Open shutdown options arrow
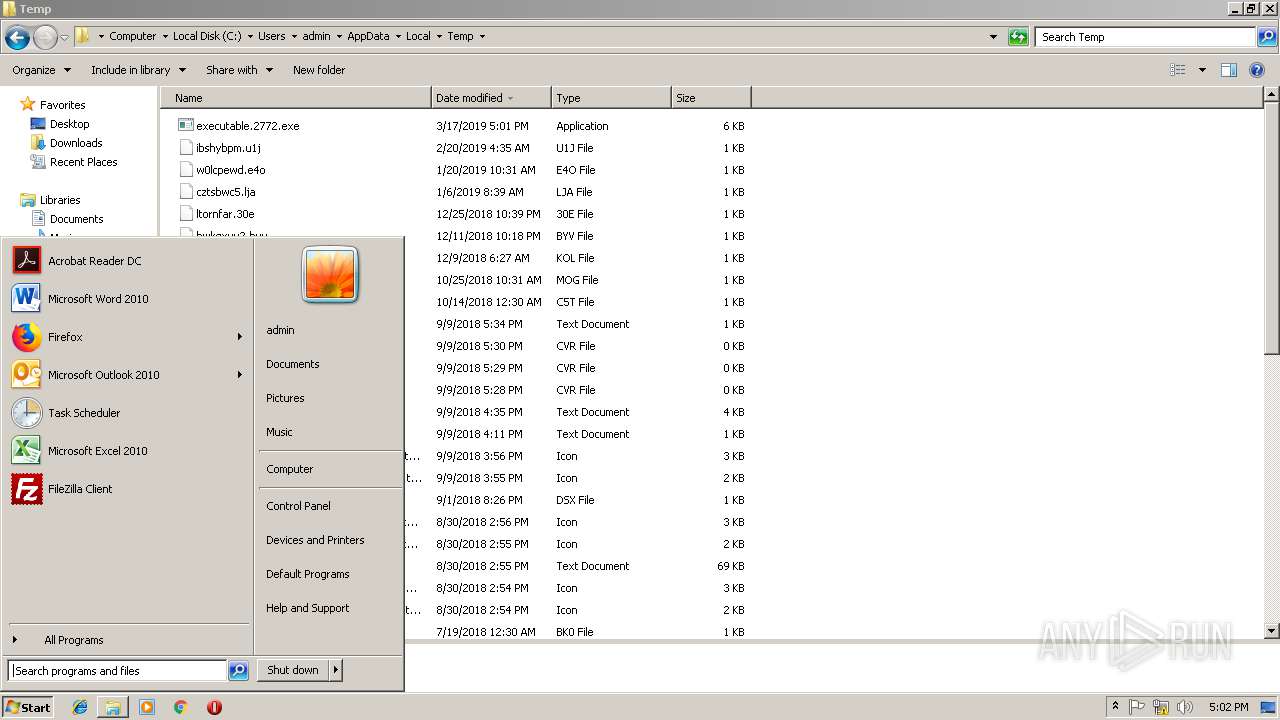 336,670
